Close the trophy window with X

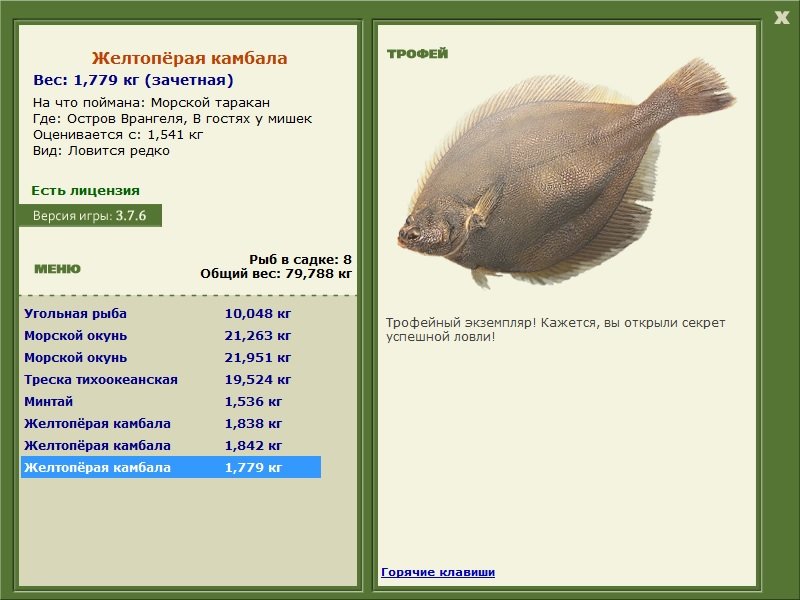(781, 18)
